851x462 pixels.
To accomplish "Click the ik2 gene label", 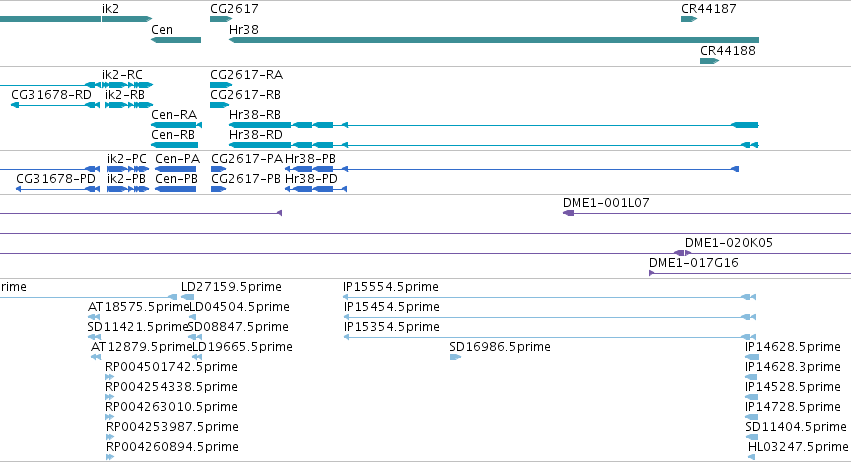I will tap(110, 9).
